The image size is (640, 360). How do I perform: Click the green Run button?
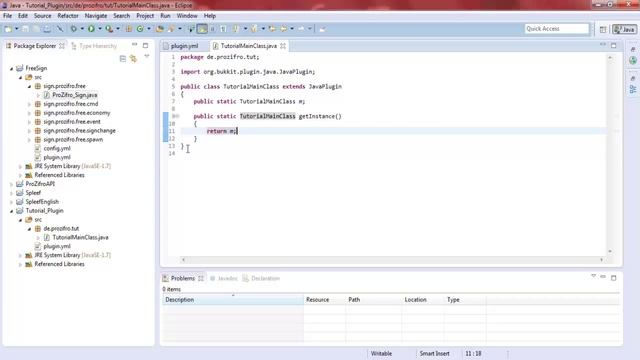pos(91,29)
